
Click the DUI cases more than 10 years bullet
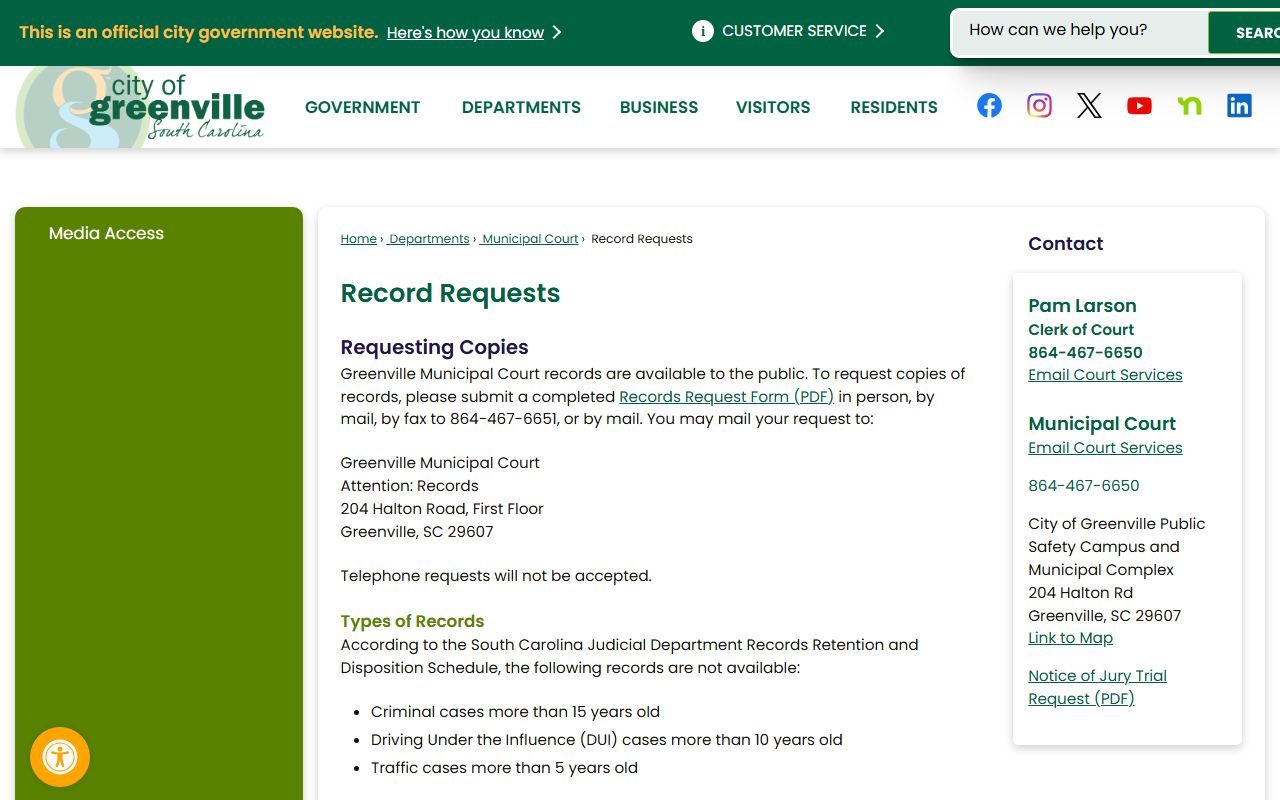(x=607, y=740)
